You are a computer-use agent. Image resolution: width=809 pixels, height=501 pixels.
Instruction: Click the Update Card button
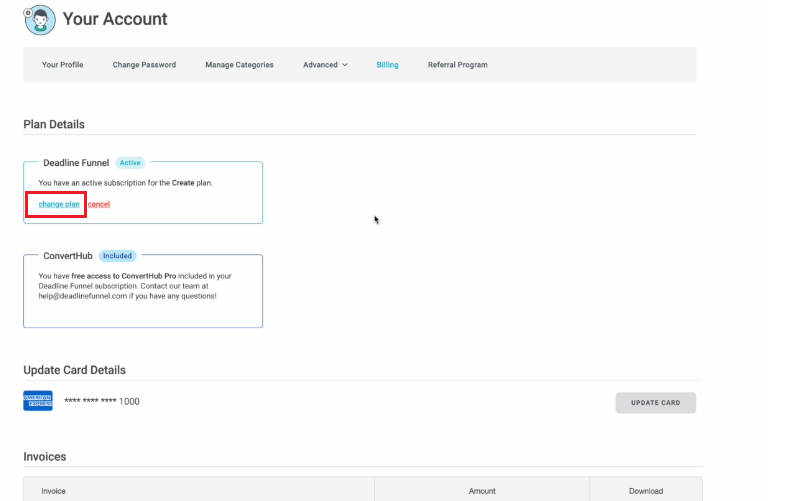tap(655, 402)
